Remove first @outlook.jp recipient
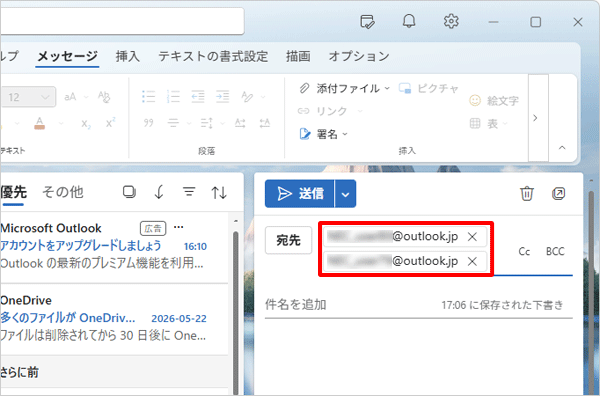 pyautogui.click(x=473, y=237)
